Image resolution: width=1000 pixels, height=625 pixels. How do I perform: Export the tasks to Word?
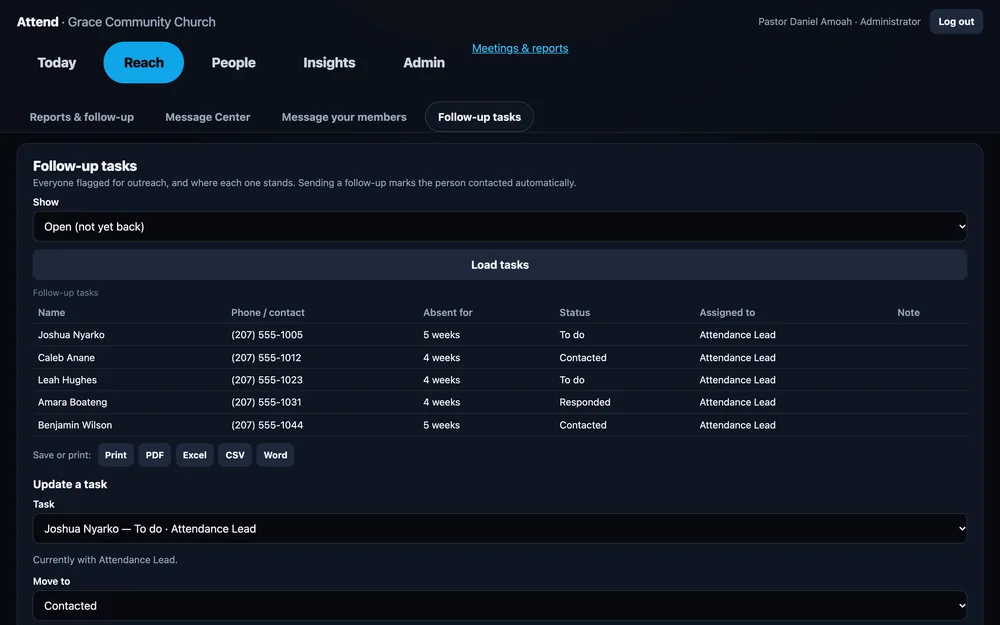(275, 455)
